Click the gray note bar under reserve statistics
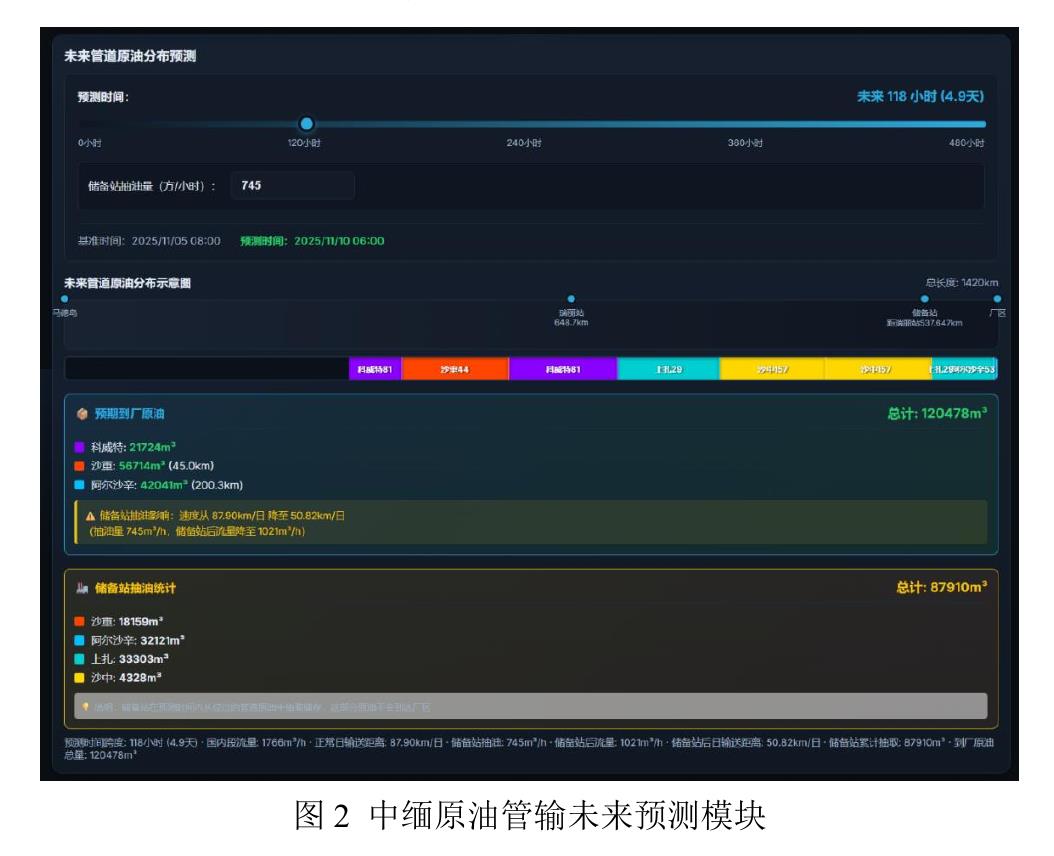The height and width of the screenshot is (856, 1054). (530, 707)
